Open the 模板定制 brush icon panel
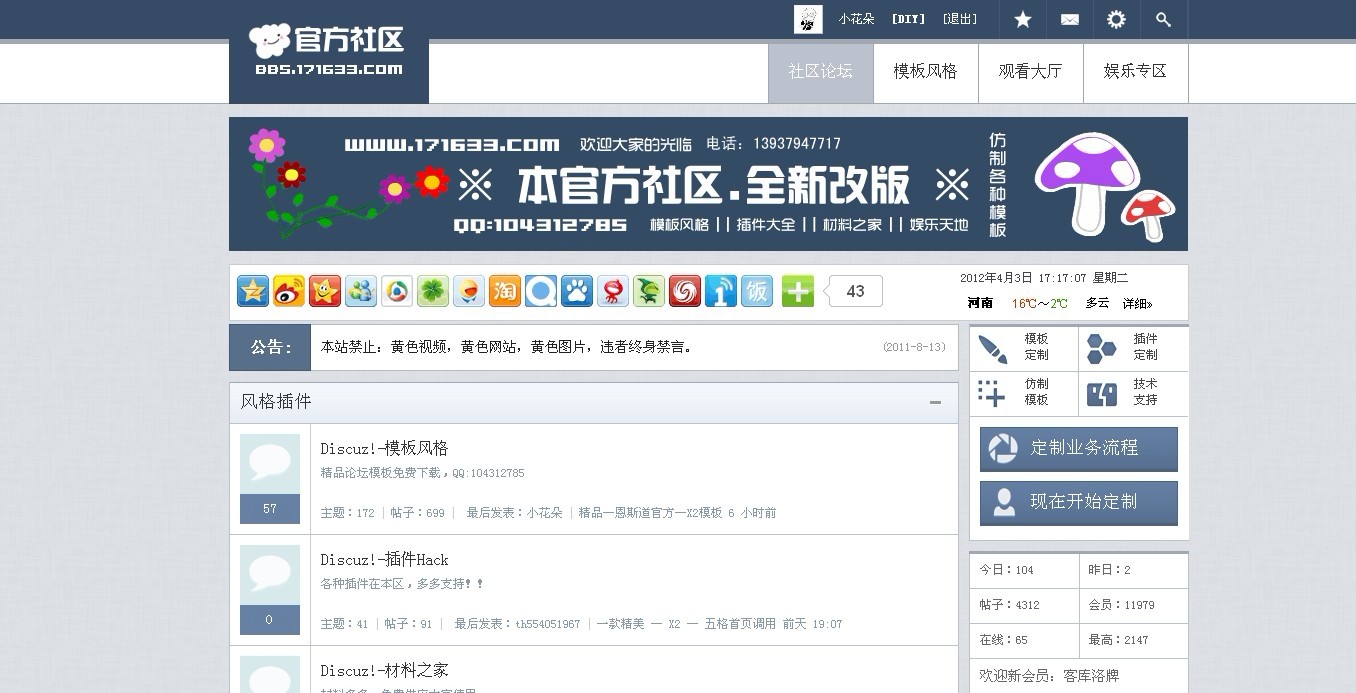Screen dimensions: 1356x693 [994, 348]
